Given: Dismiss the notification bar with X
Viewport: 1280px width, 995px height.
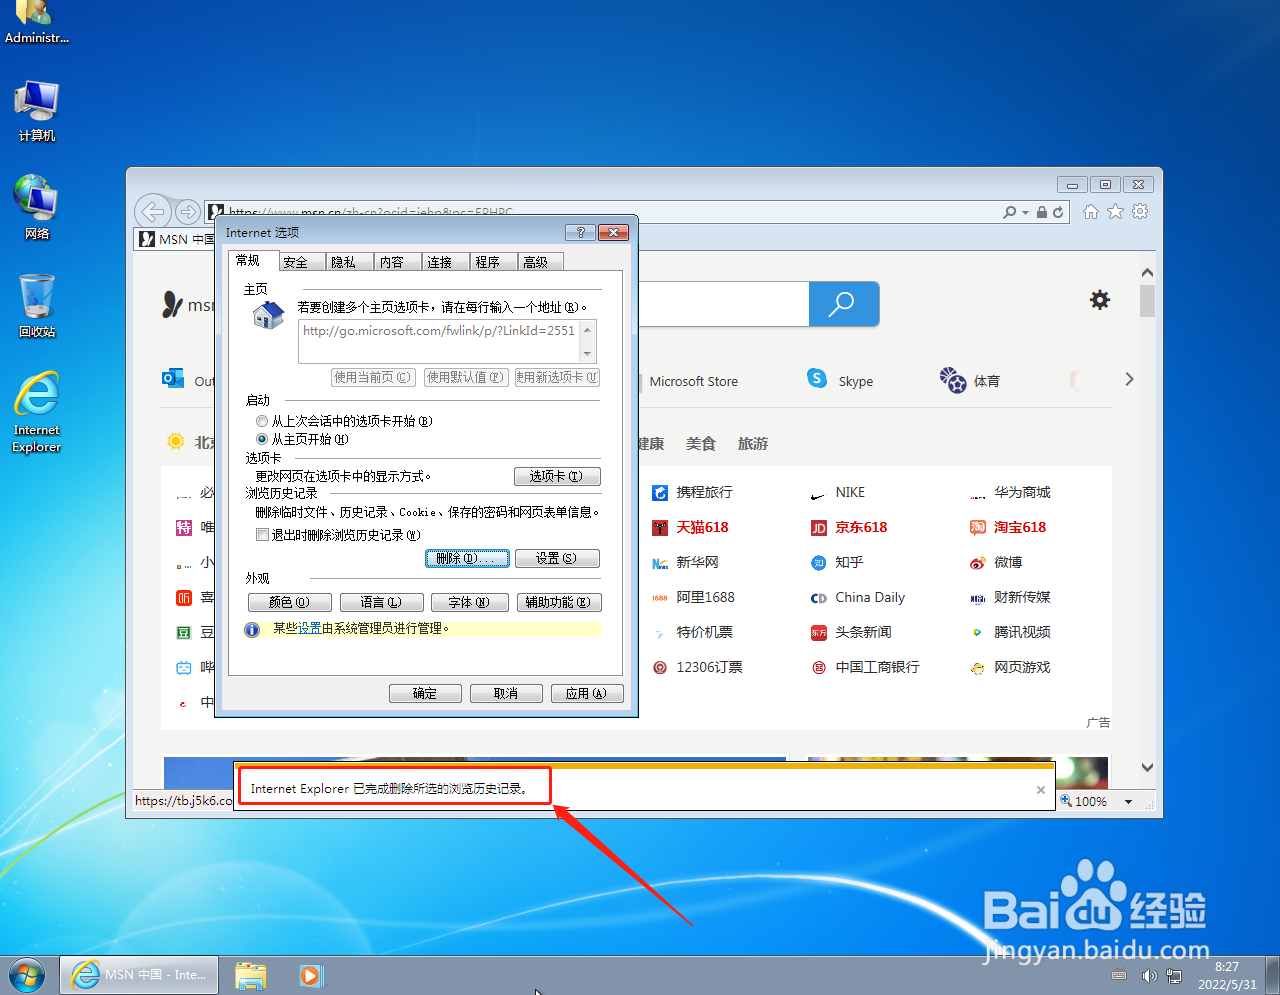Looking at the screenshot, I should [1041, 790].
